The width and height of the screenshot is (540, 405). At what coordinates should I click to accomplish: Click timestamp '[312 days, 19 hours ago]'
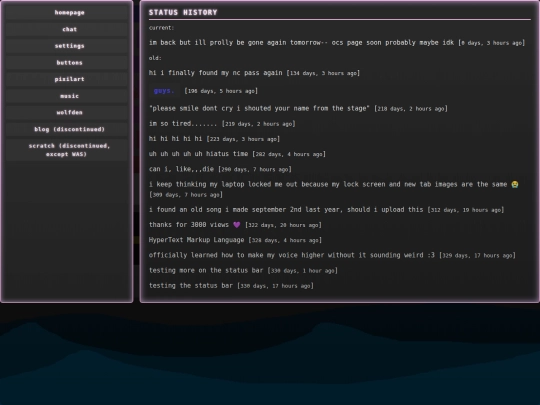466,210
